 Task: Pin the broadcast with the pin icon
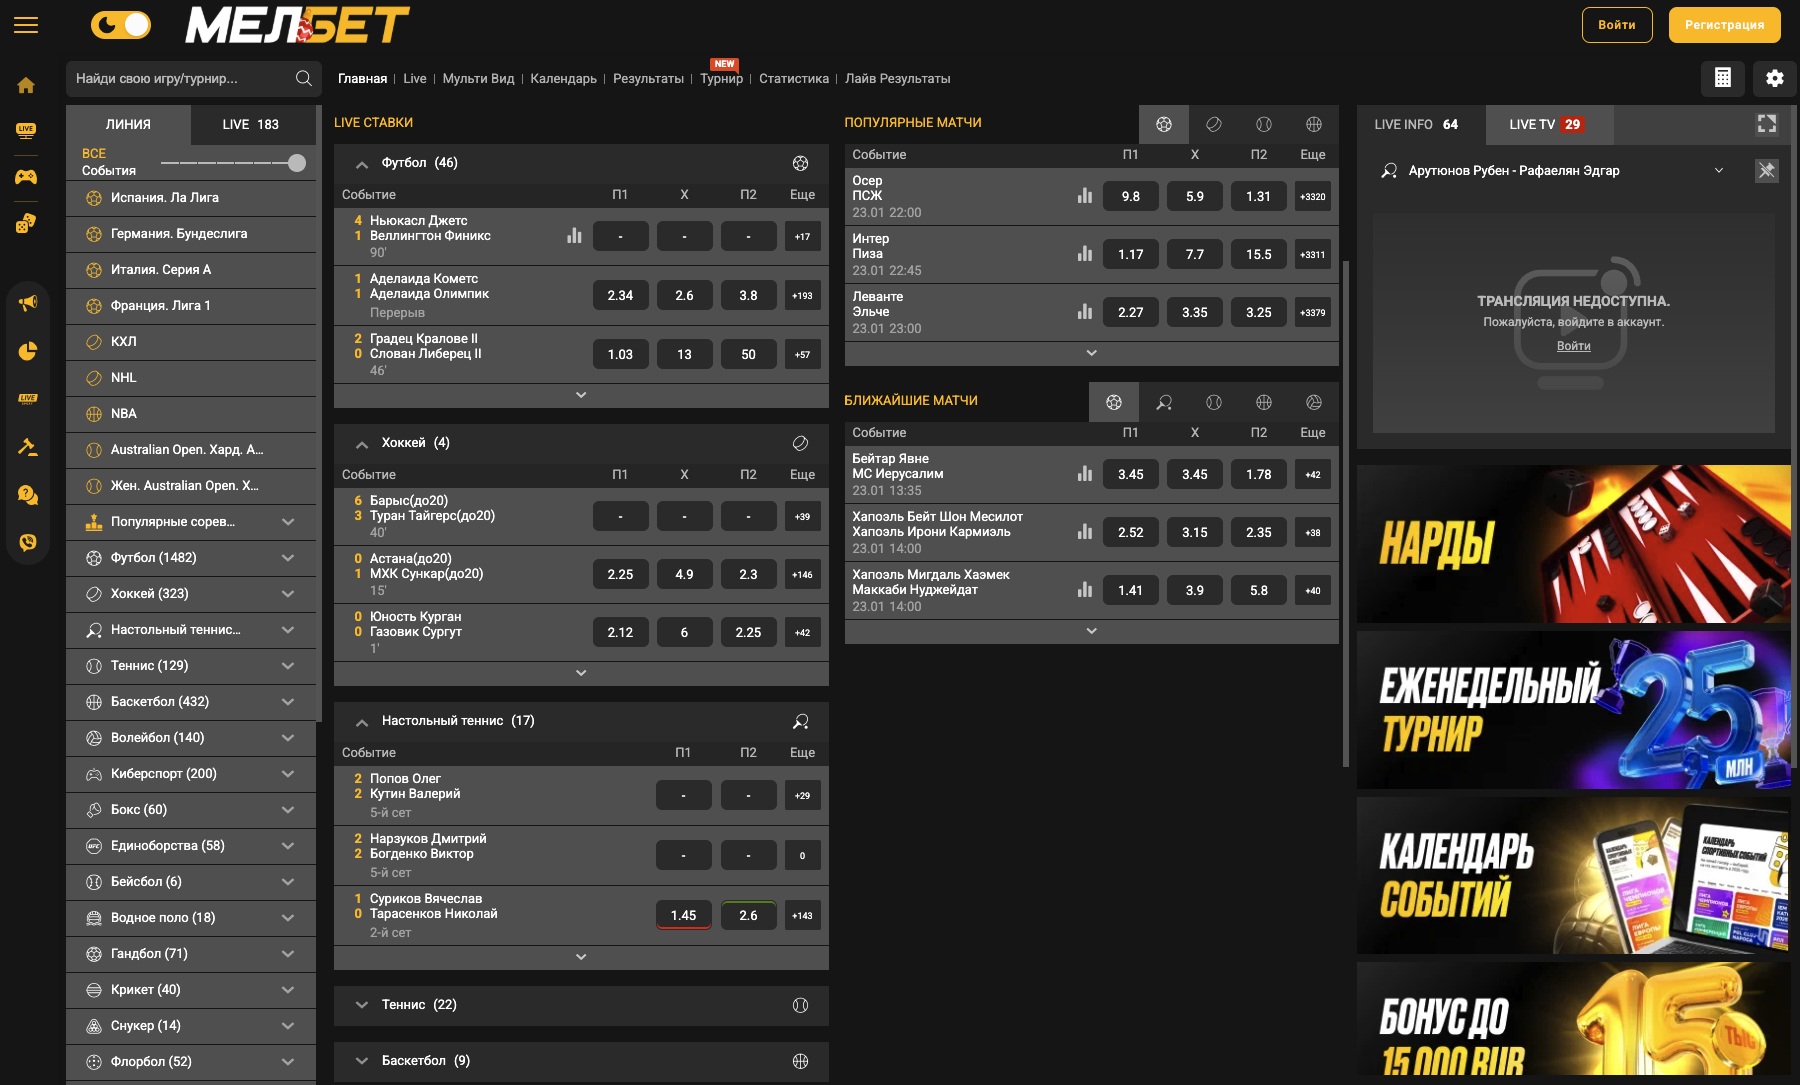point(1766,170)
